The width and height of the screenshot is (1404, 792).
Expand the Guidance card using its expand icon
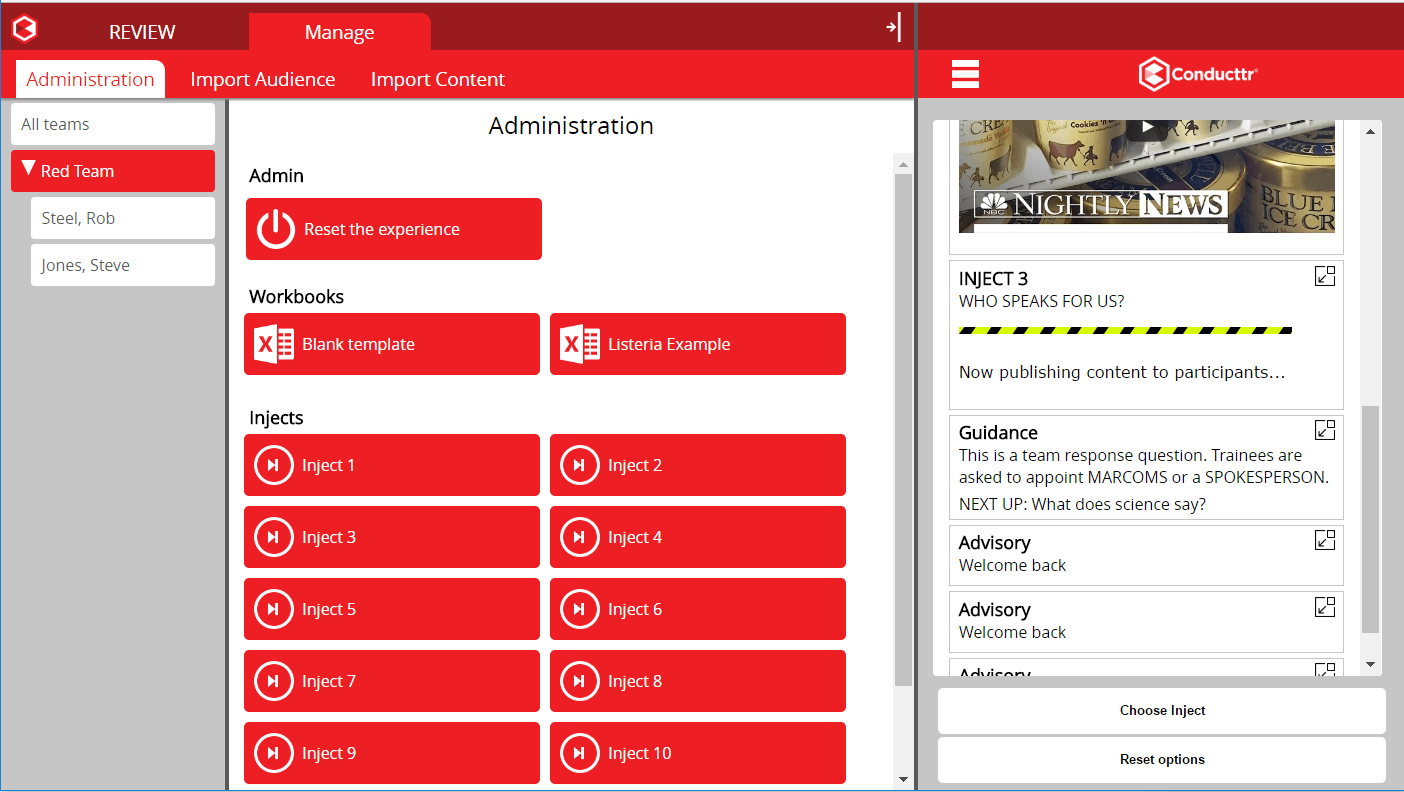click(1325, 430)
